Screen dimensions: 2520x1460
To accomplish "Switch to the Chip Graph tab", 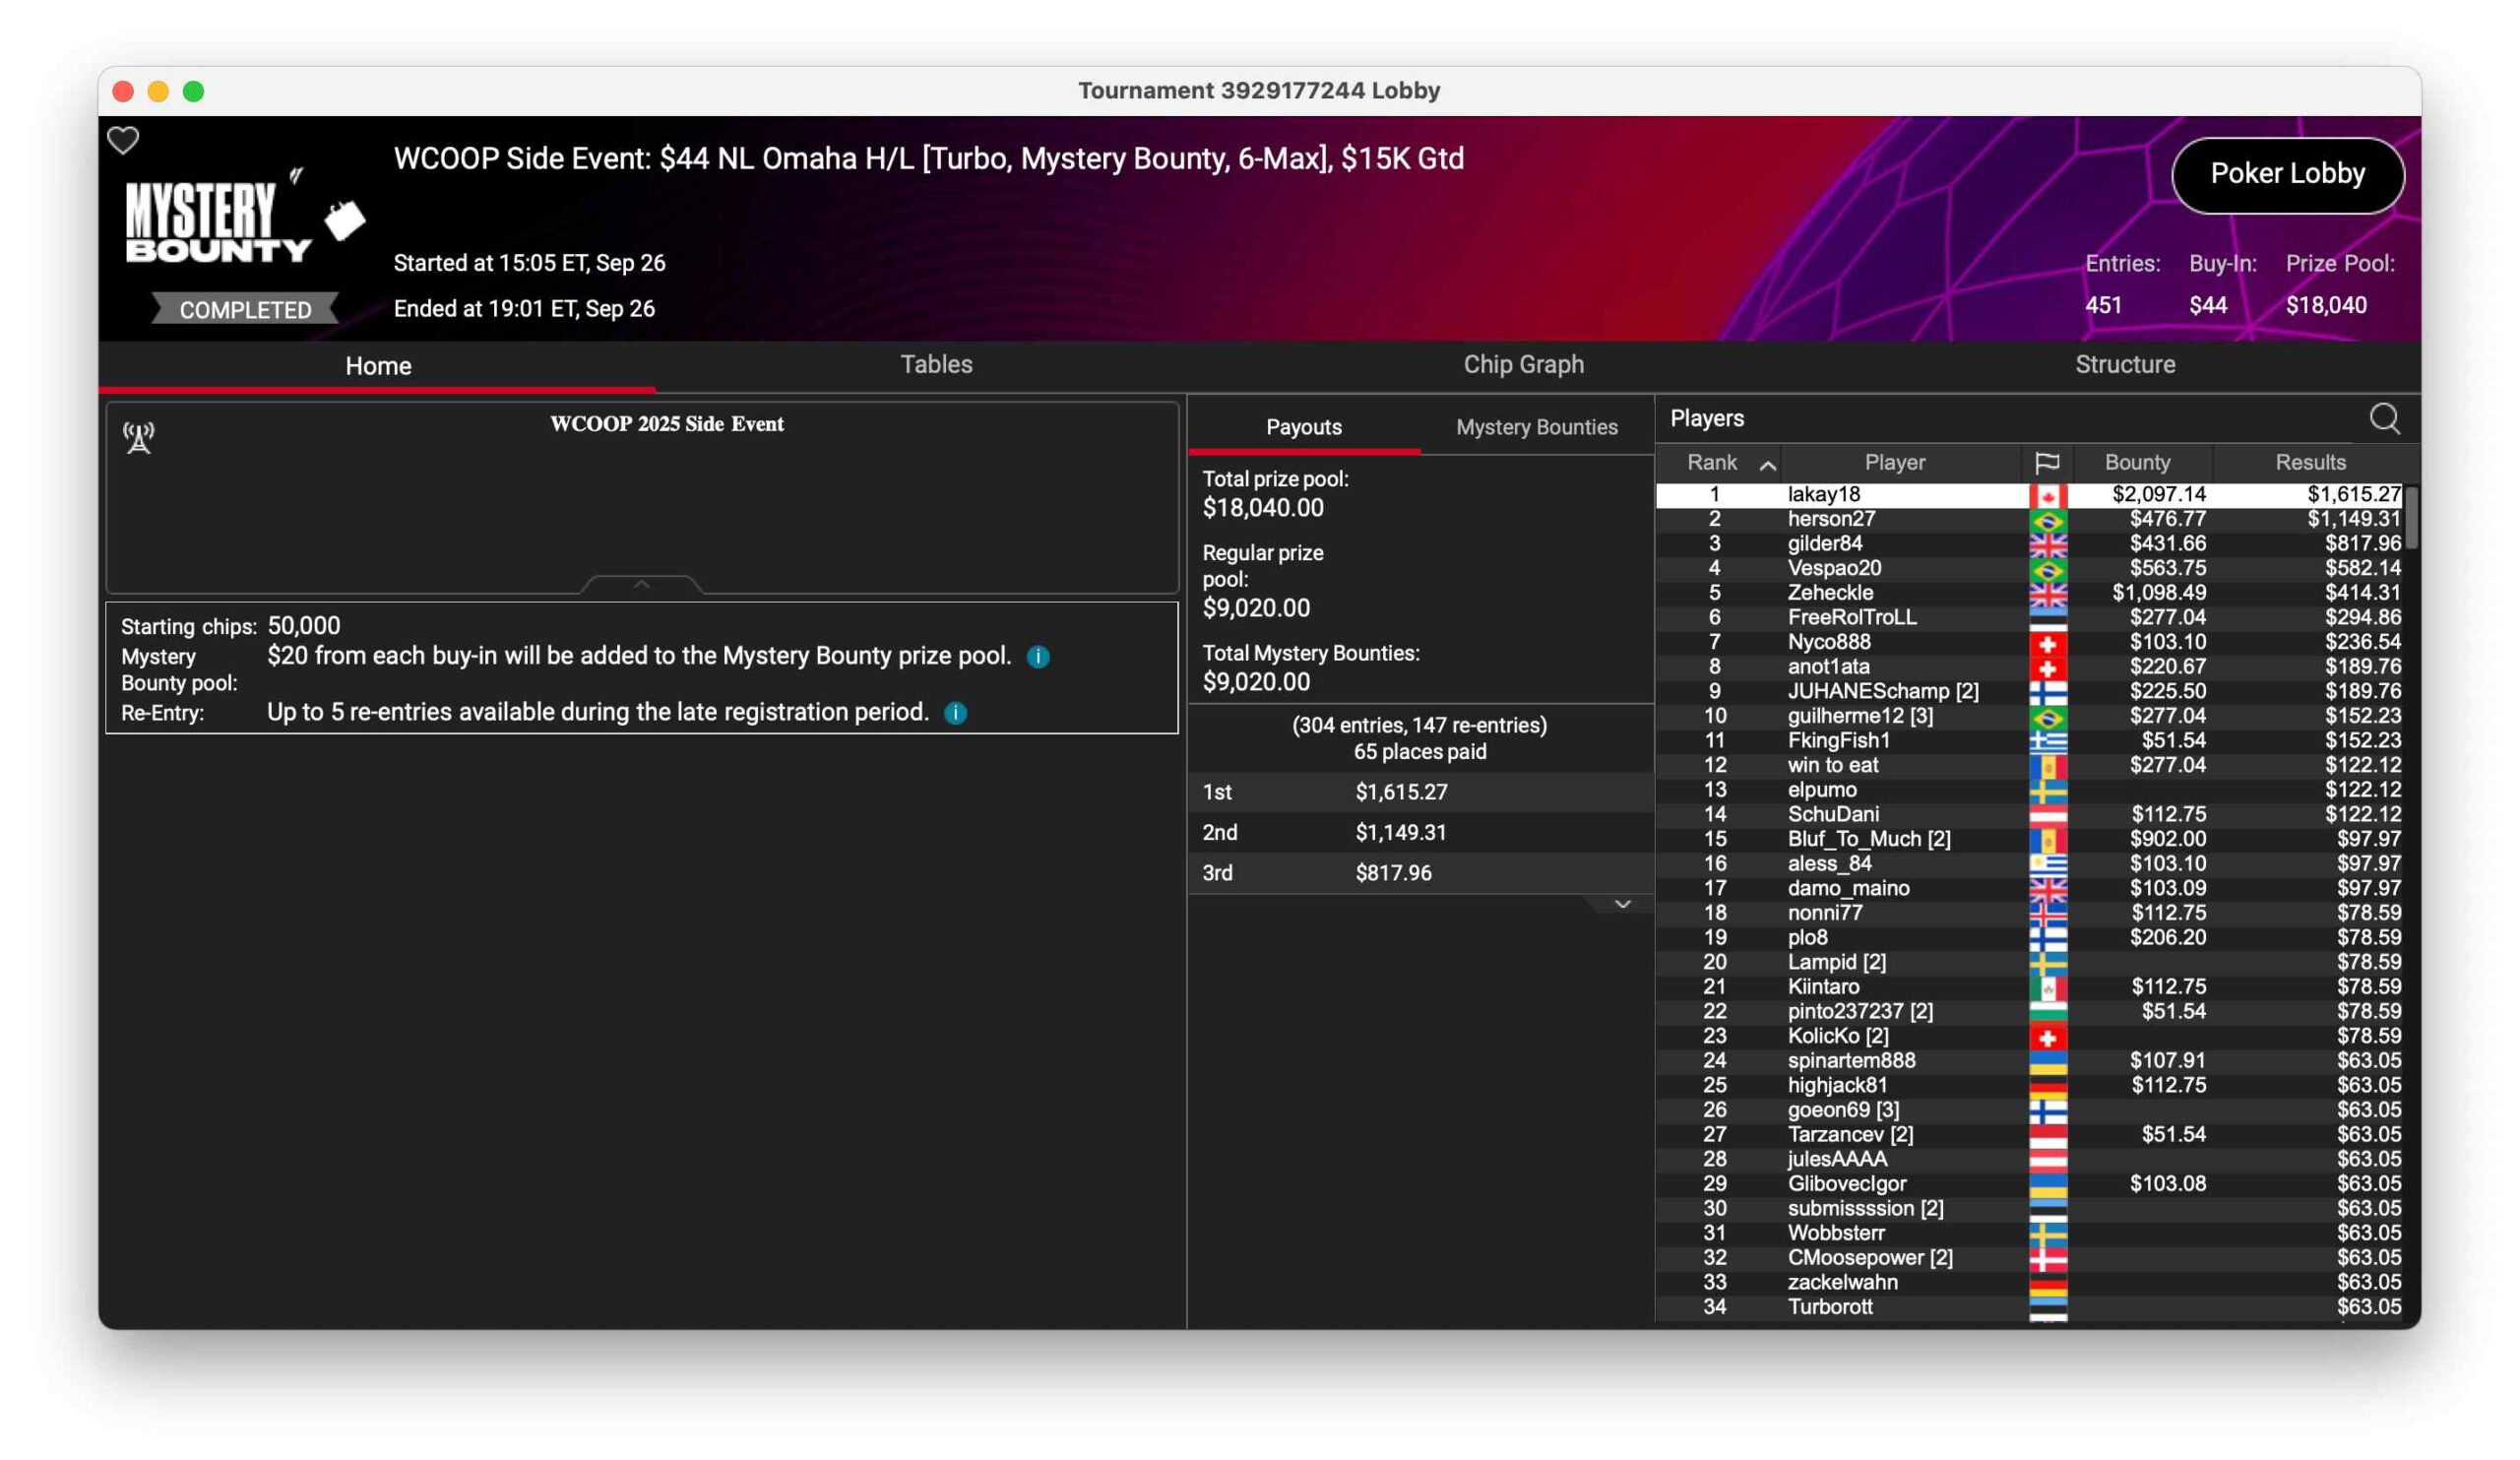I will (1523, 365).
